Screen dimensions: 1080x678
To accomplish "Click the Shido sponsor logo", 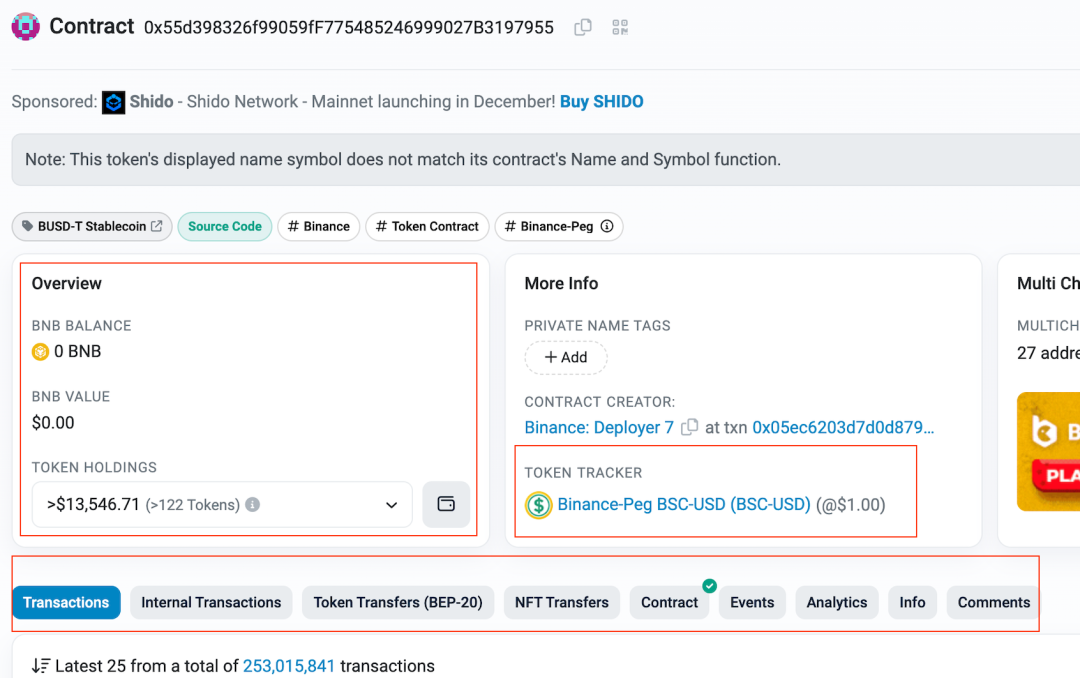I will click(114, 103).
